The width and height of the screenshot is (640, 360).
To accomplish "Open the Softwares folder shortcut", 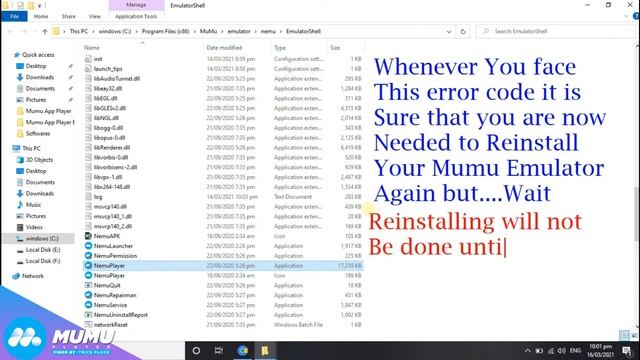I will pos(38,133).
